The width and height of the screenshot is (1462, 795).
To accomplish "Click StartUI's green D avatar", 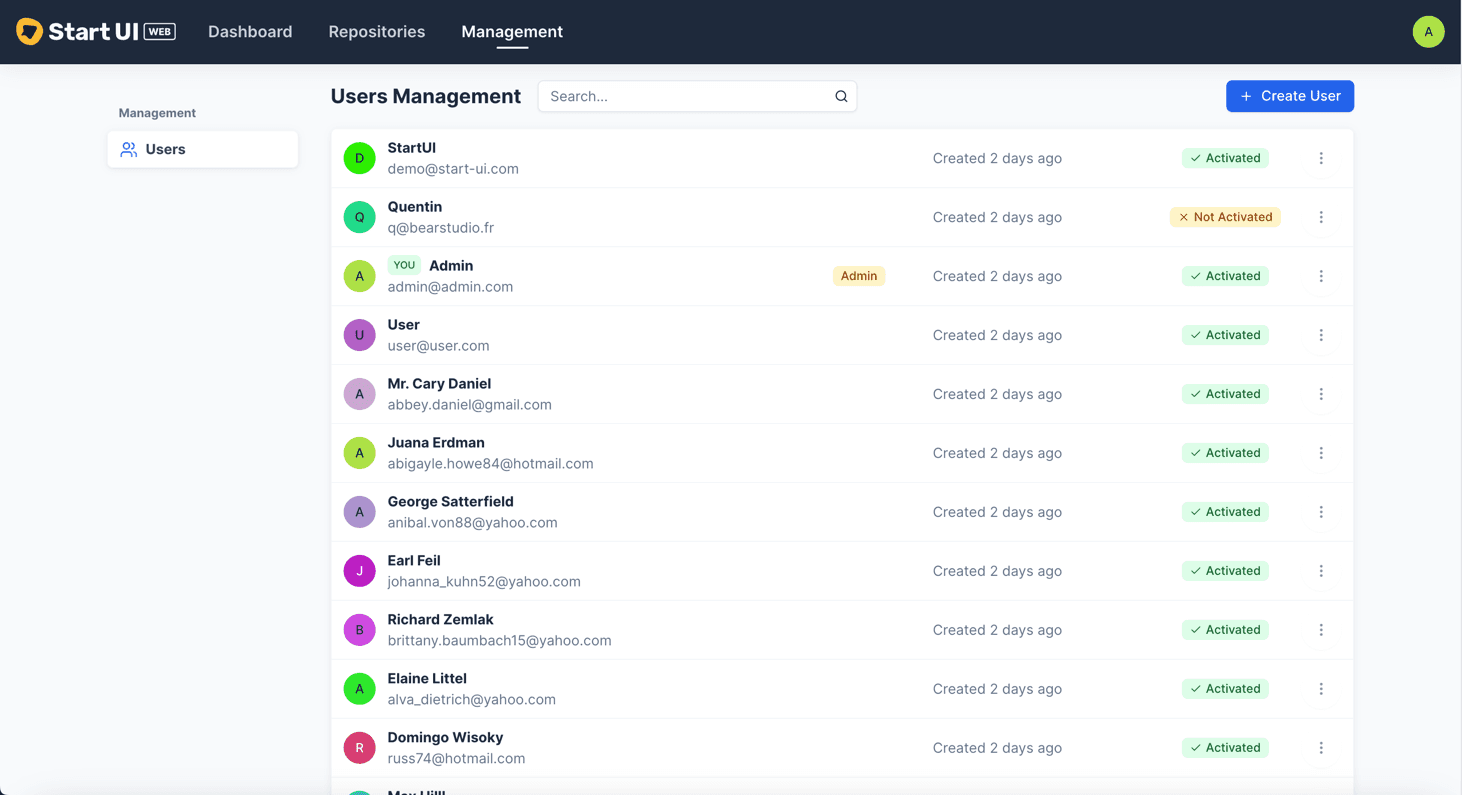I will [x=360, y=158].
